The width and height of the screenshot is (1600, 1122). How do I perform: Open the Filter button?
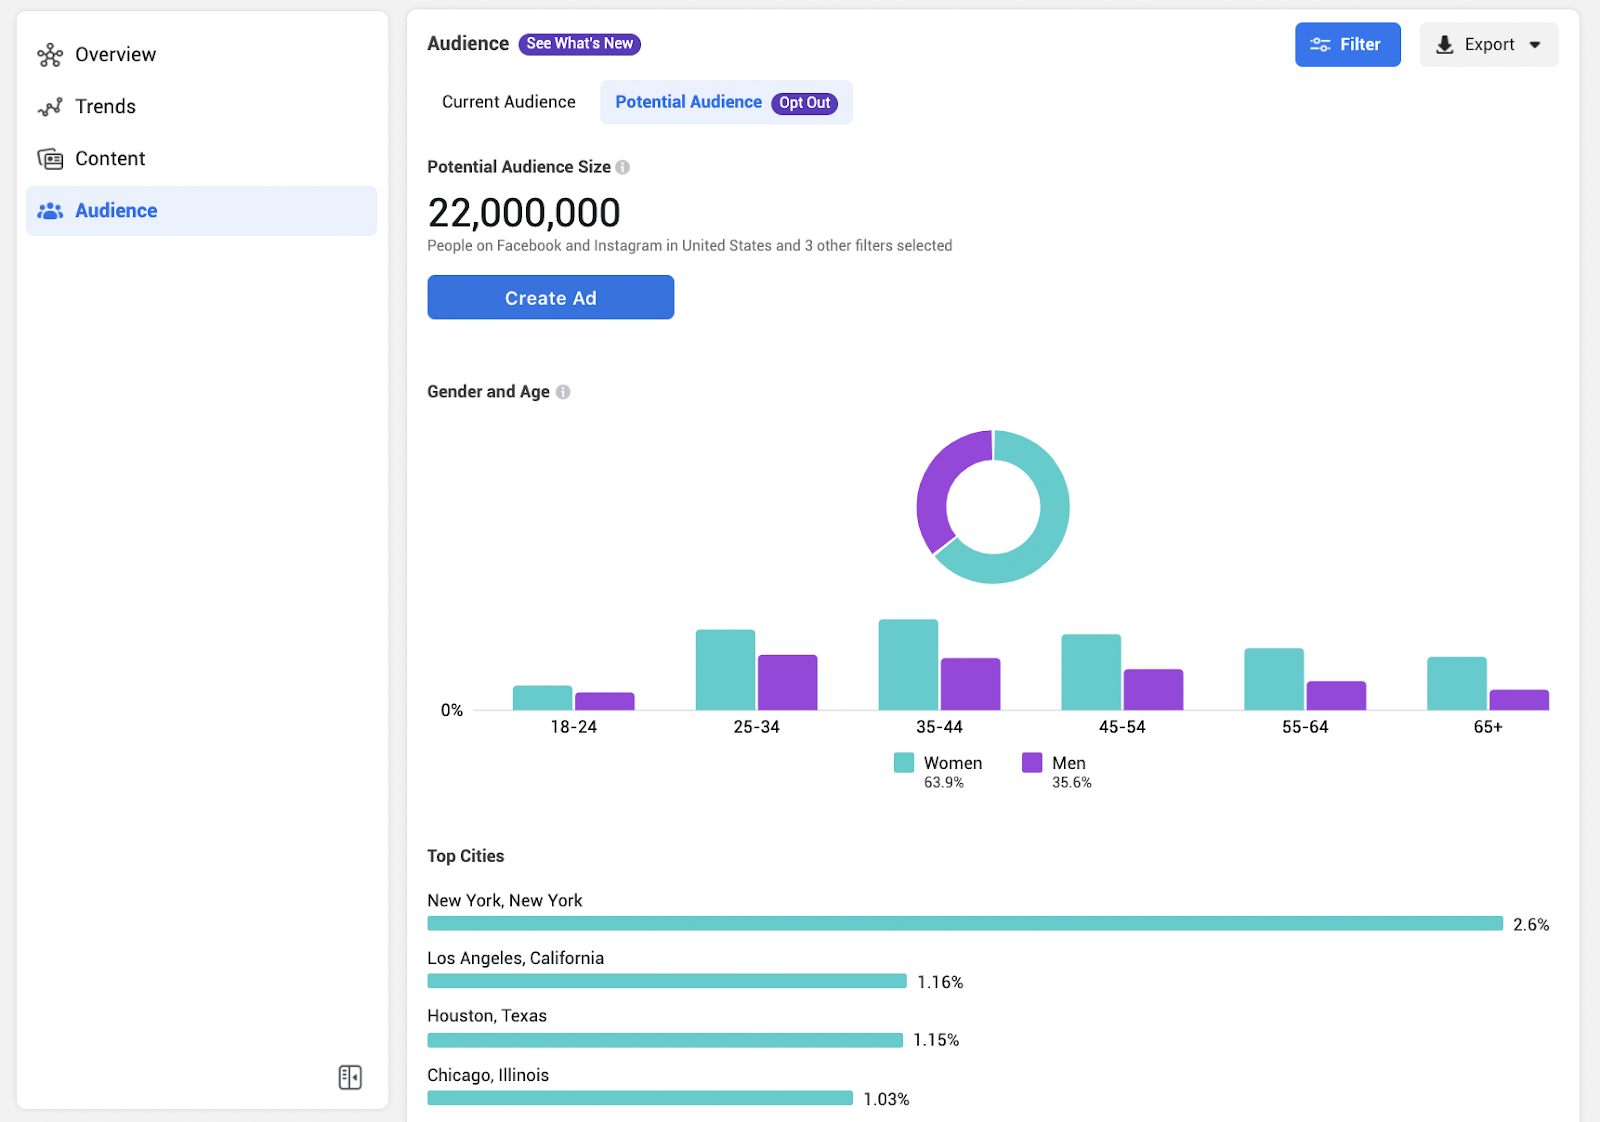tap(1347, 45)
